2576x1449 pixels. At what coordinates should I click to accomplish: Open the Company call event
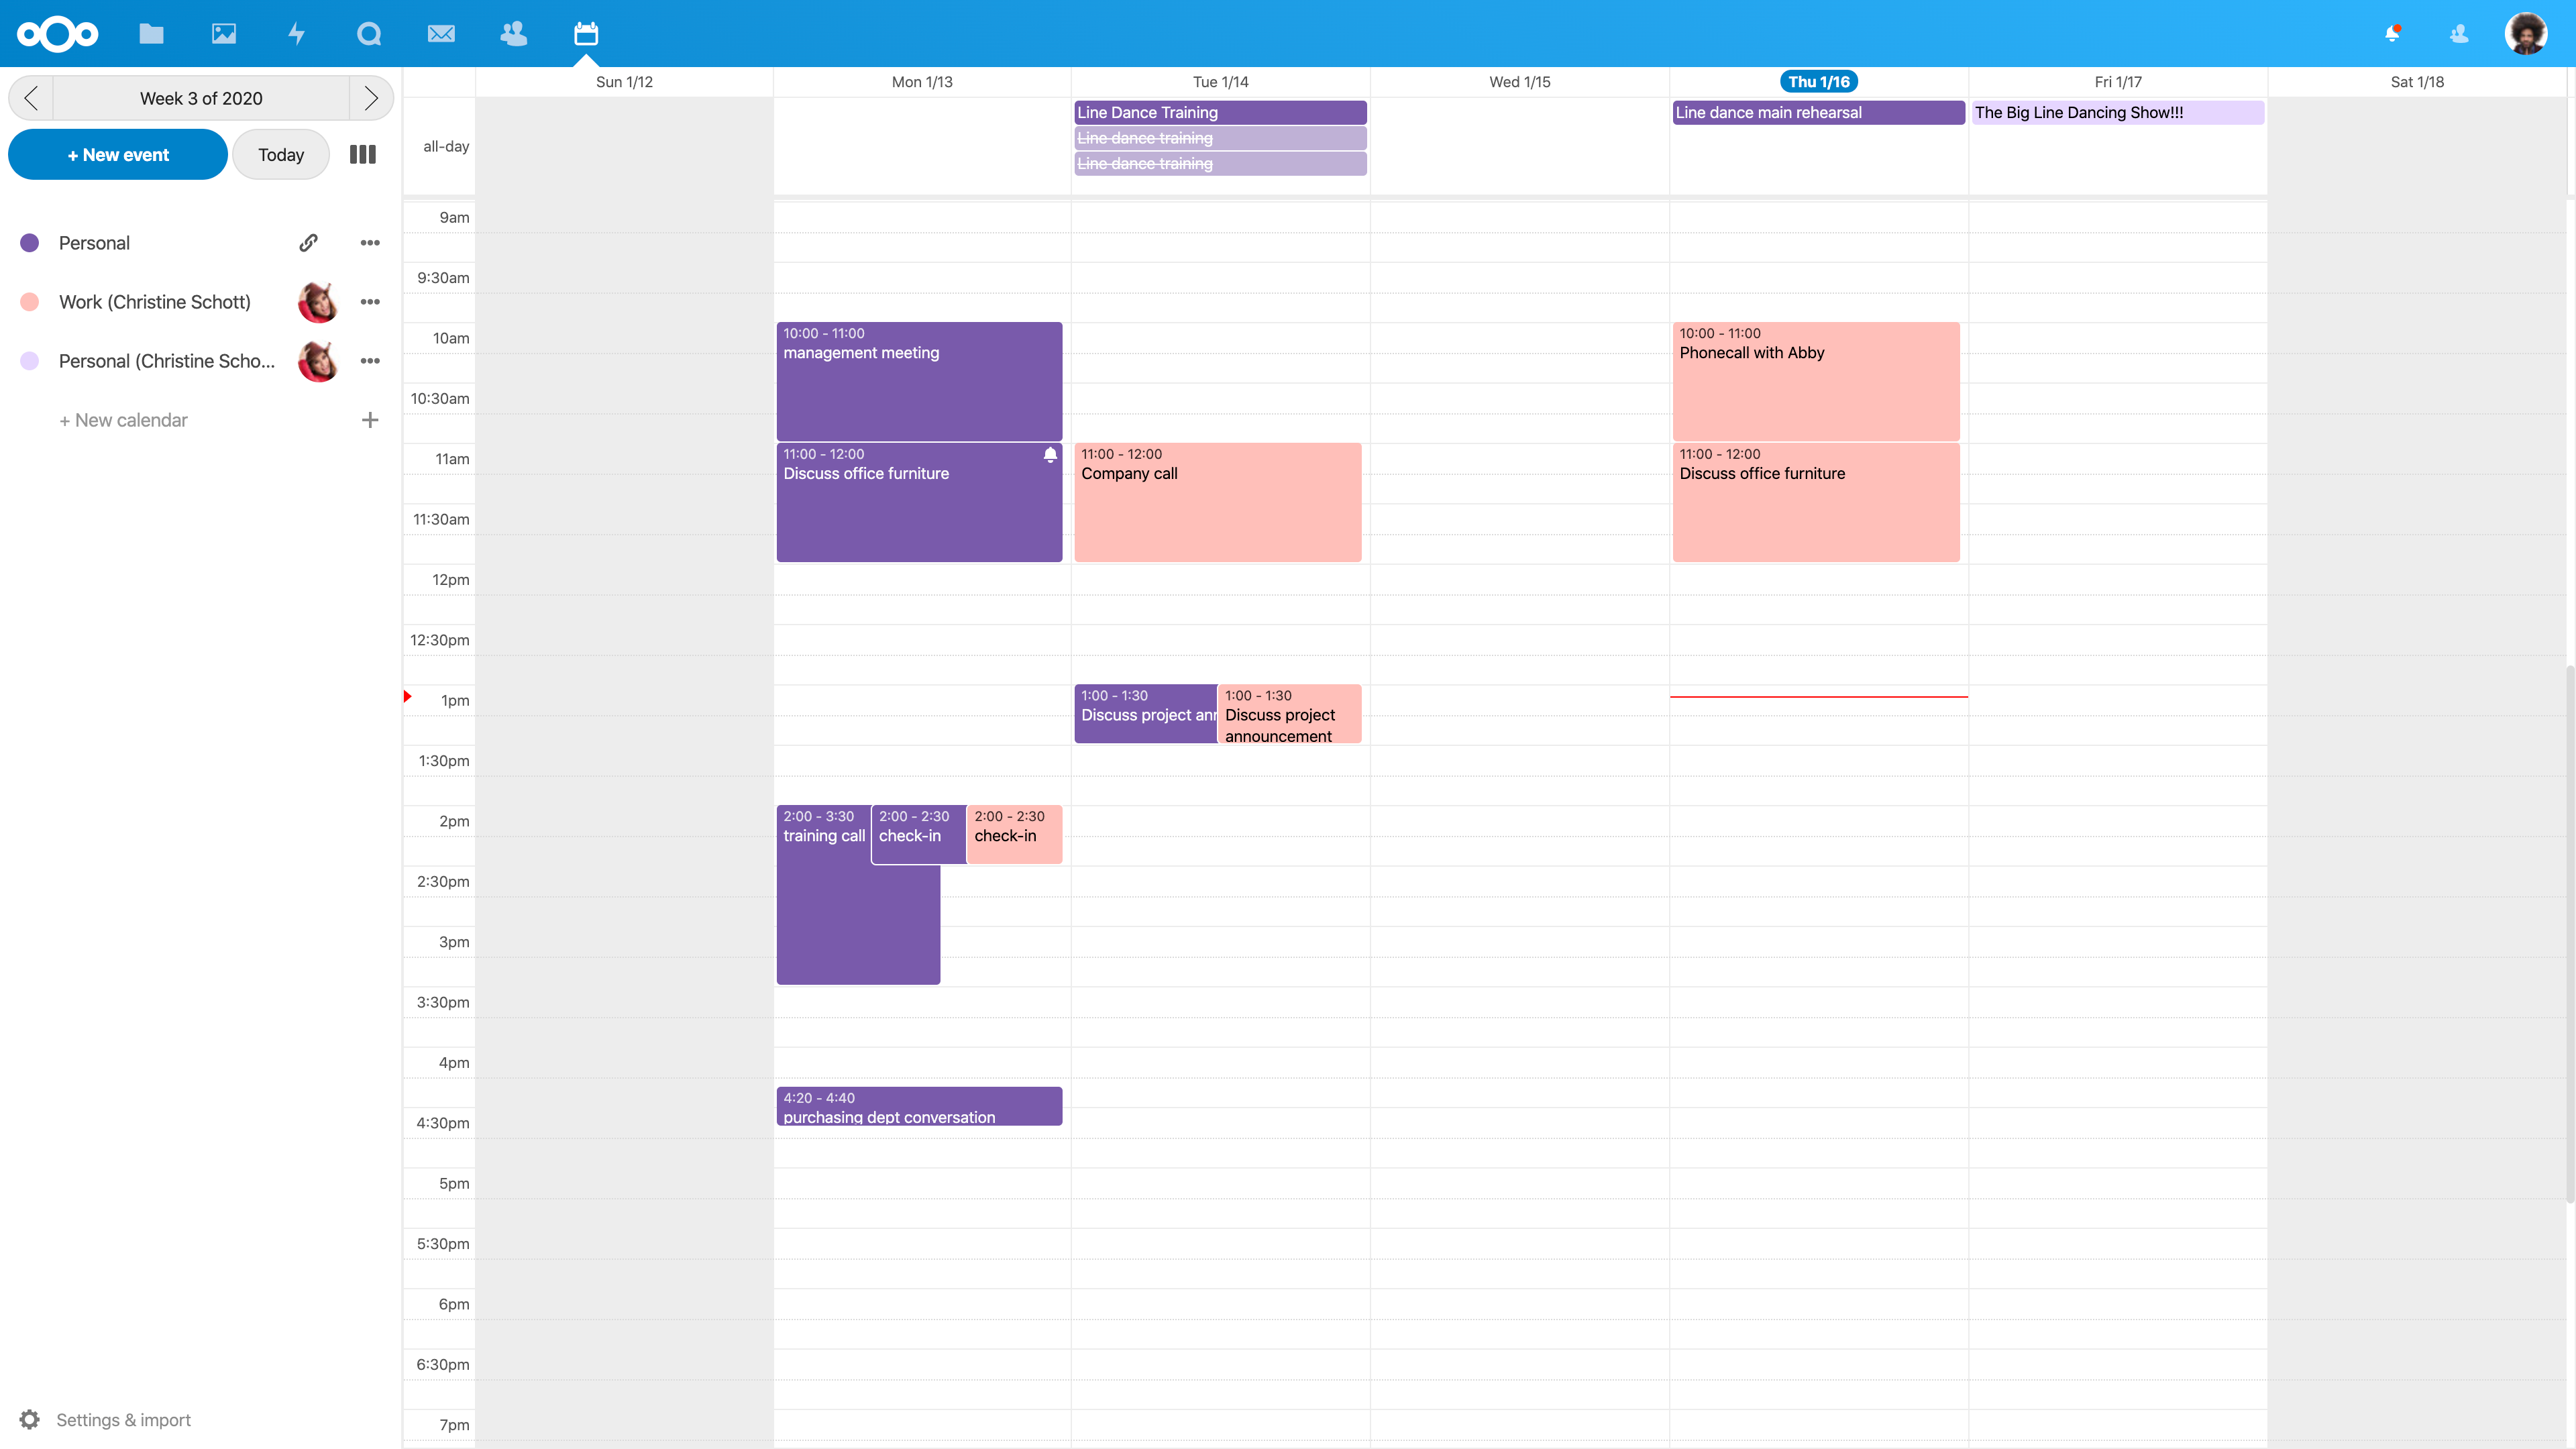point(1217,502)
